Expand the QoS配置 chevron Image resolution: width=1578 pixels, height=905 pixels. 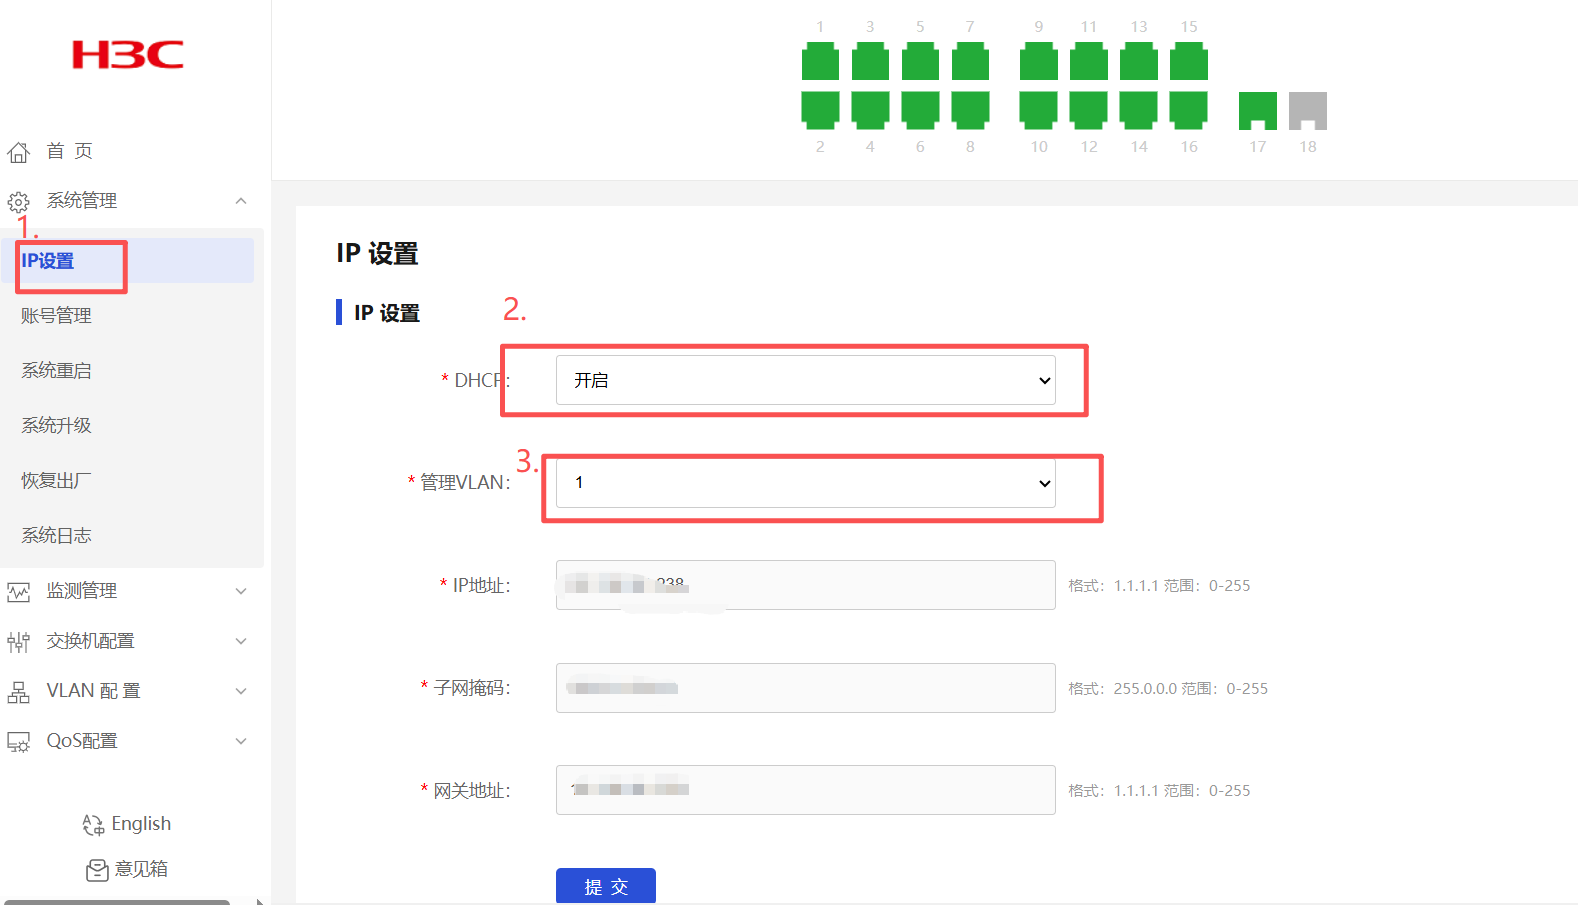[241, 741]
